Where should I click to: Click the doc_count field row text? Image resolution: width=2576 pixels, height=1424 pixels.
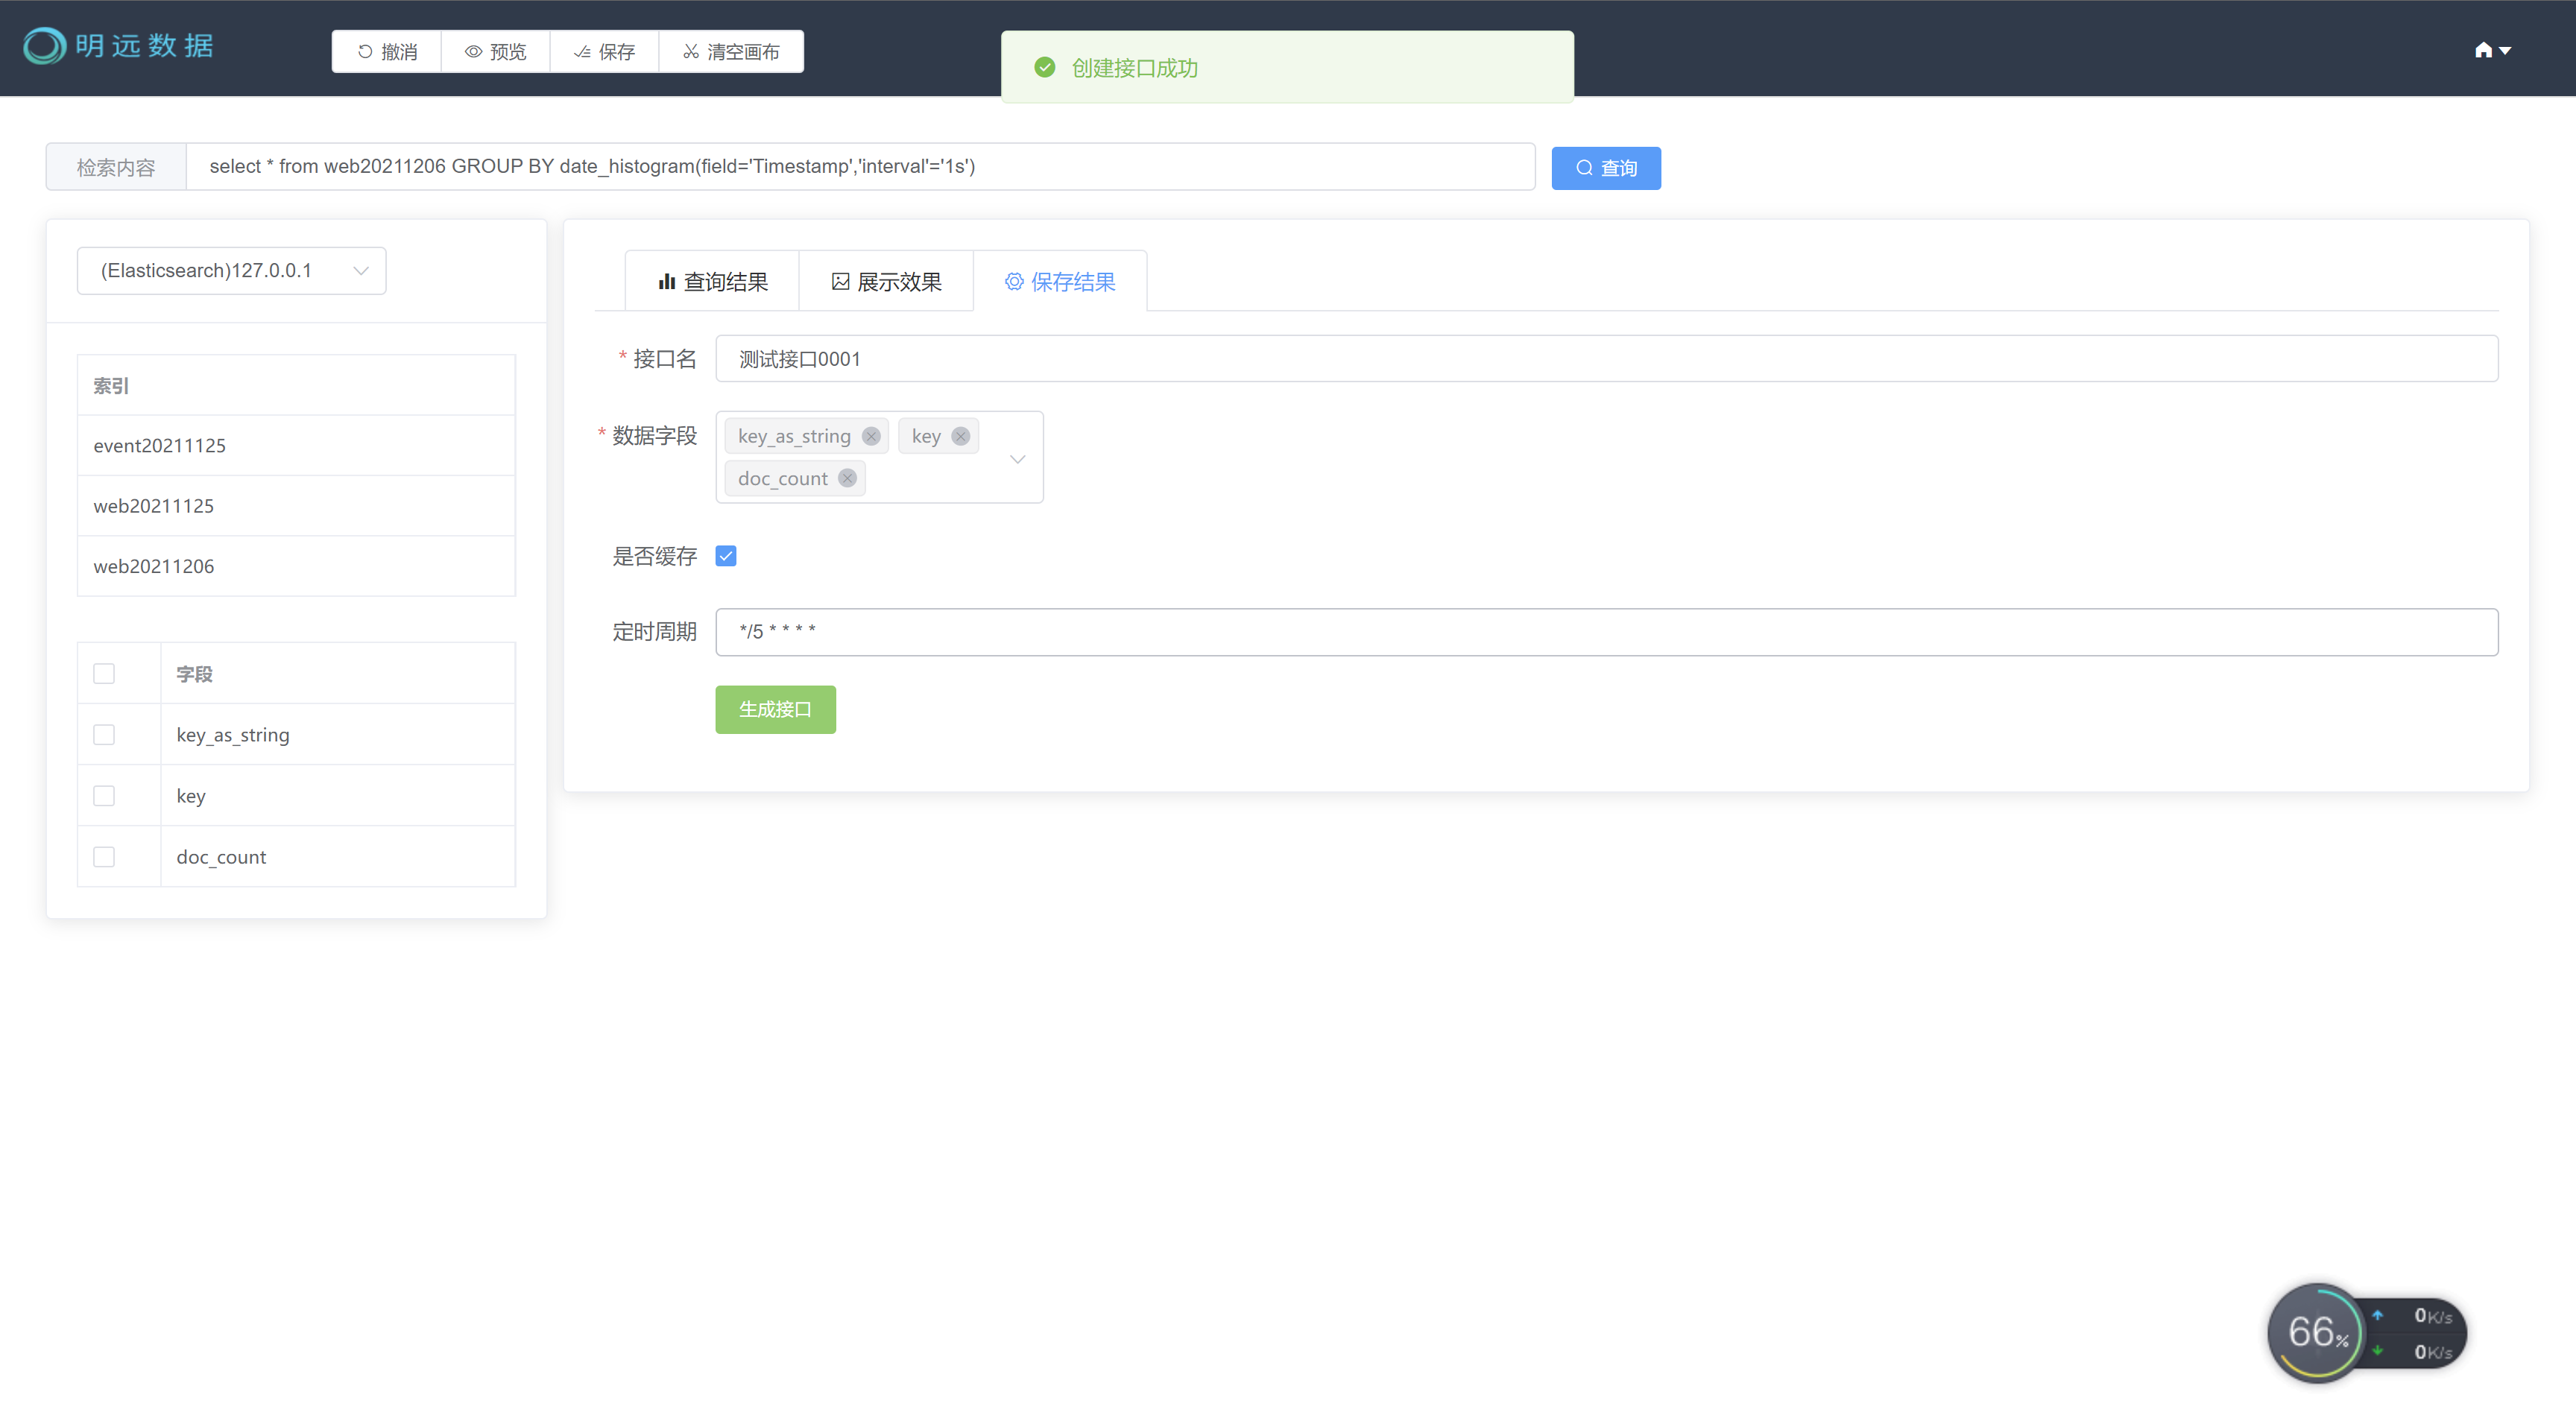click(221, 857)
